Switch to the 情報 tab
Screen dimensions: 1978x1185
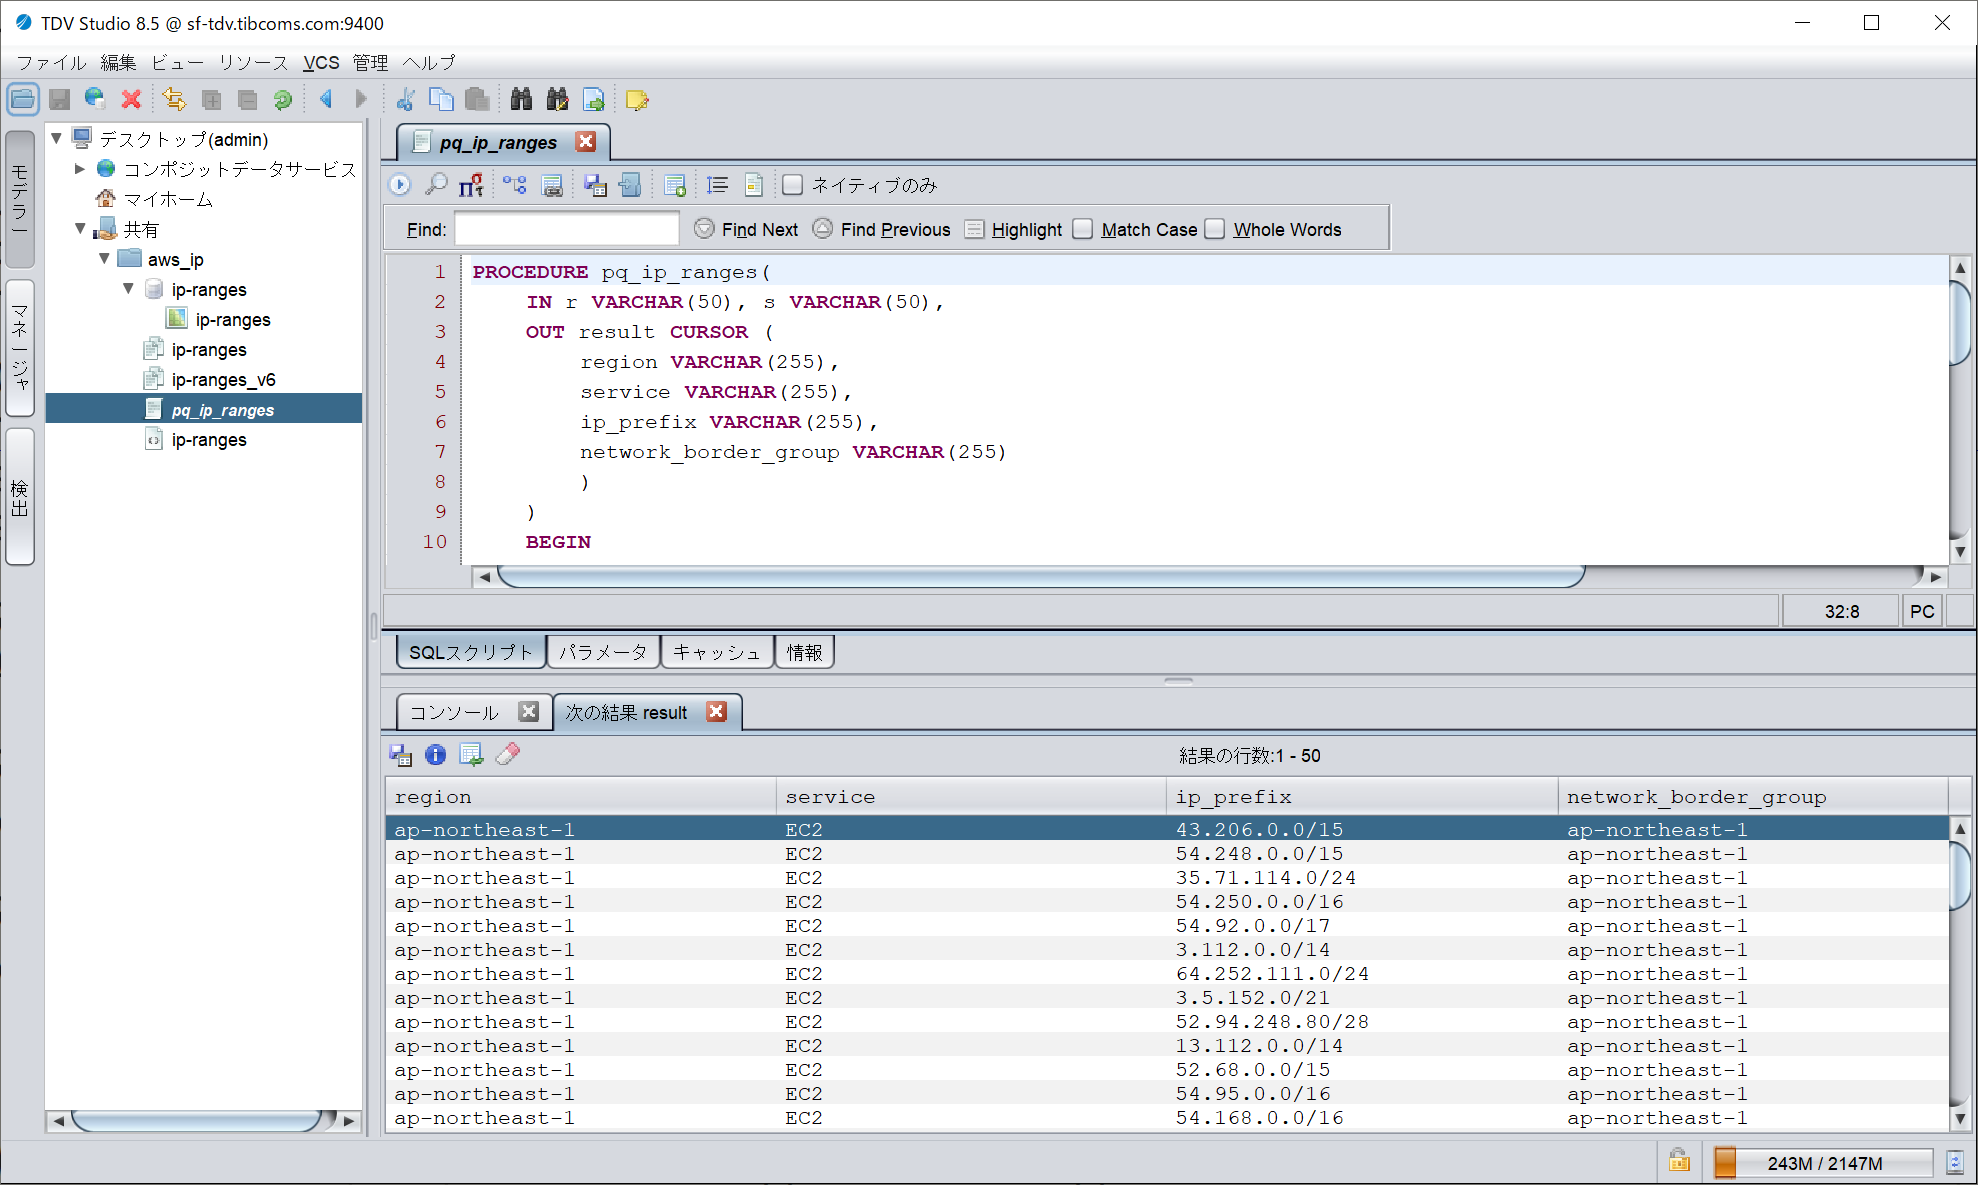click(804, 652)
